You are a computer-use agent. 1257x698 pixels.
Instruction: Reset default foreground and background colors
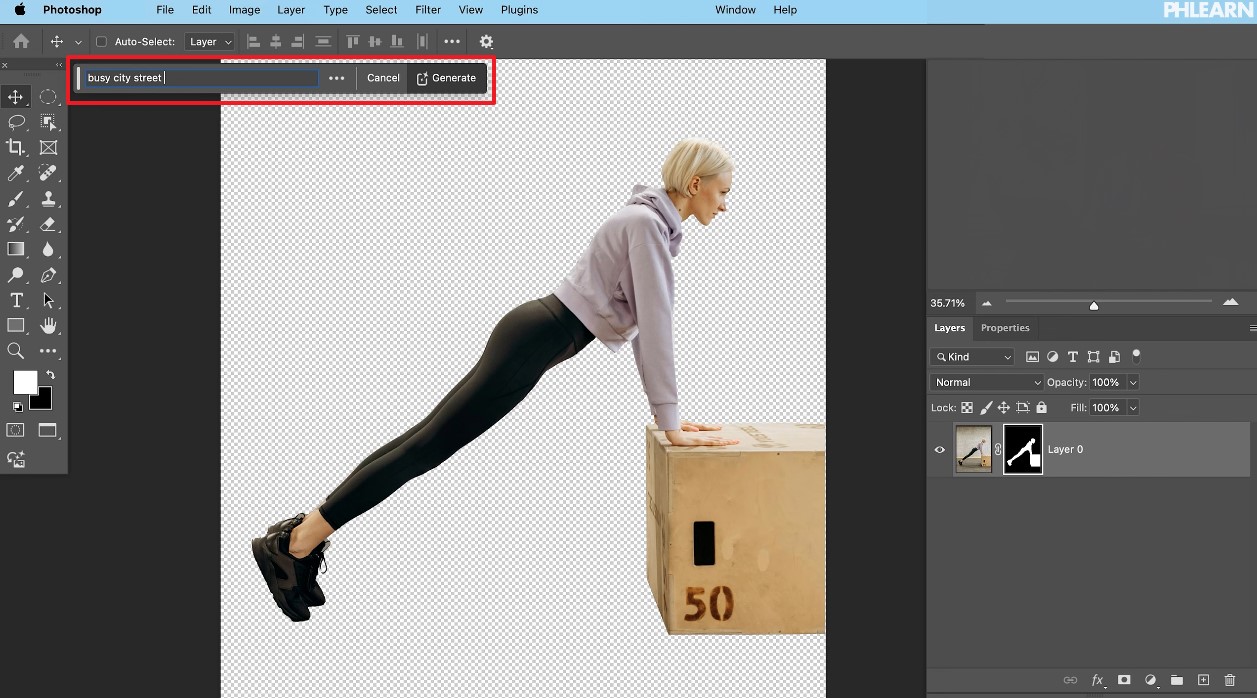pyautogui.click(x=17, y=407)
